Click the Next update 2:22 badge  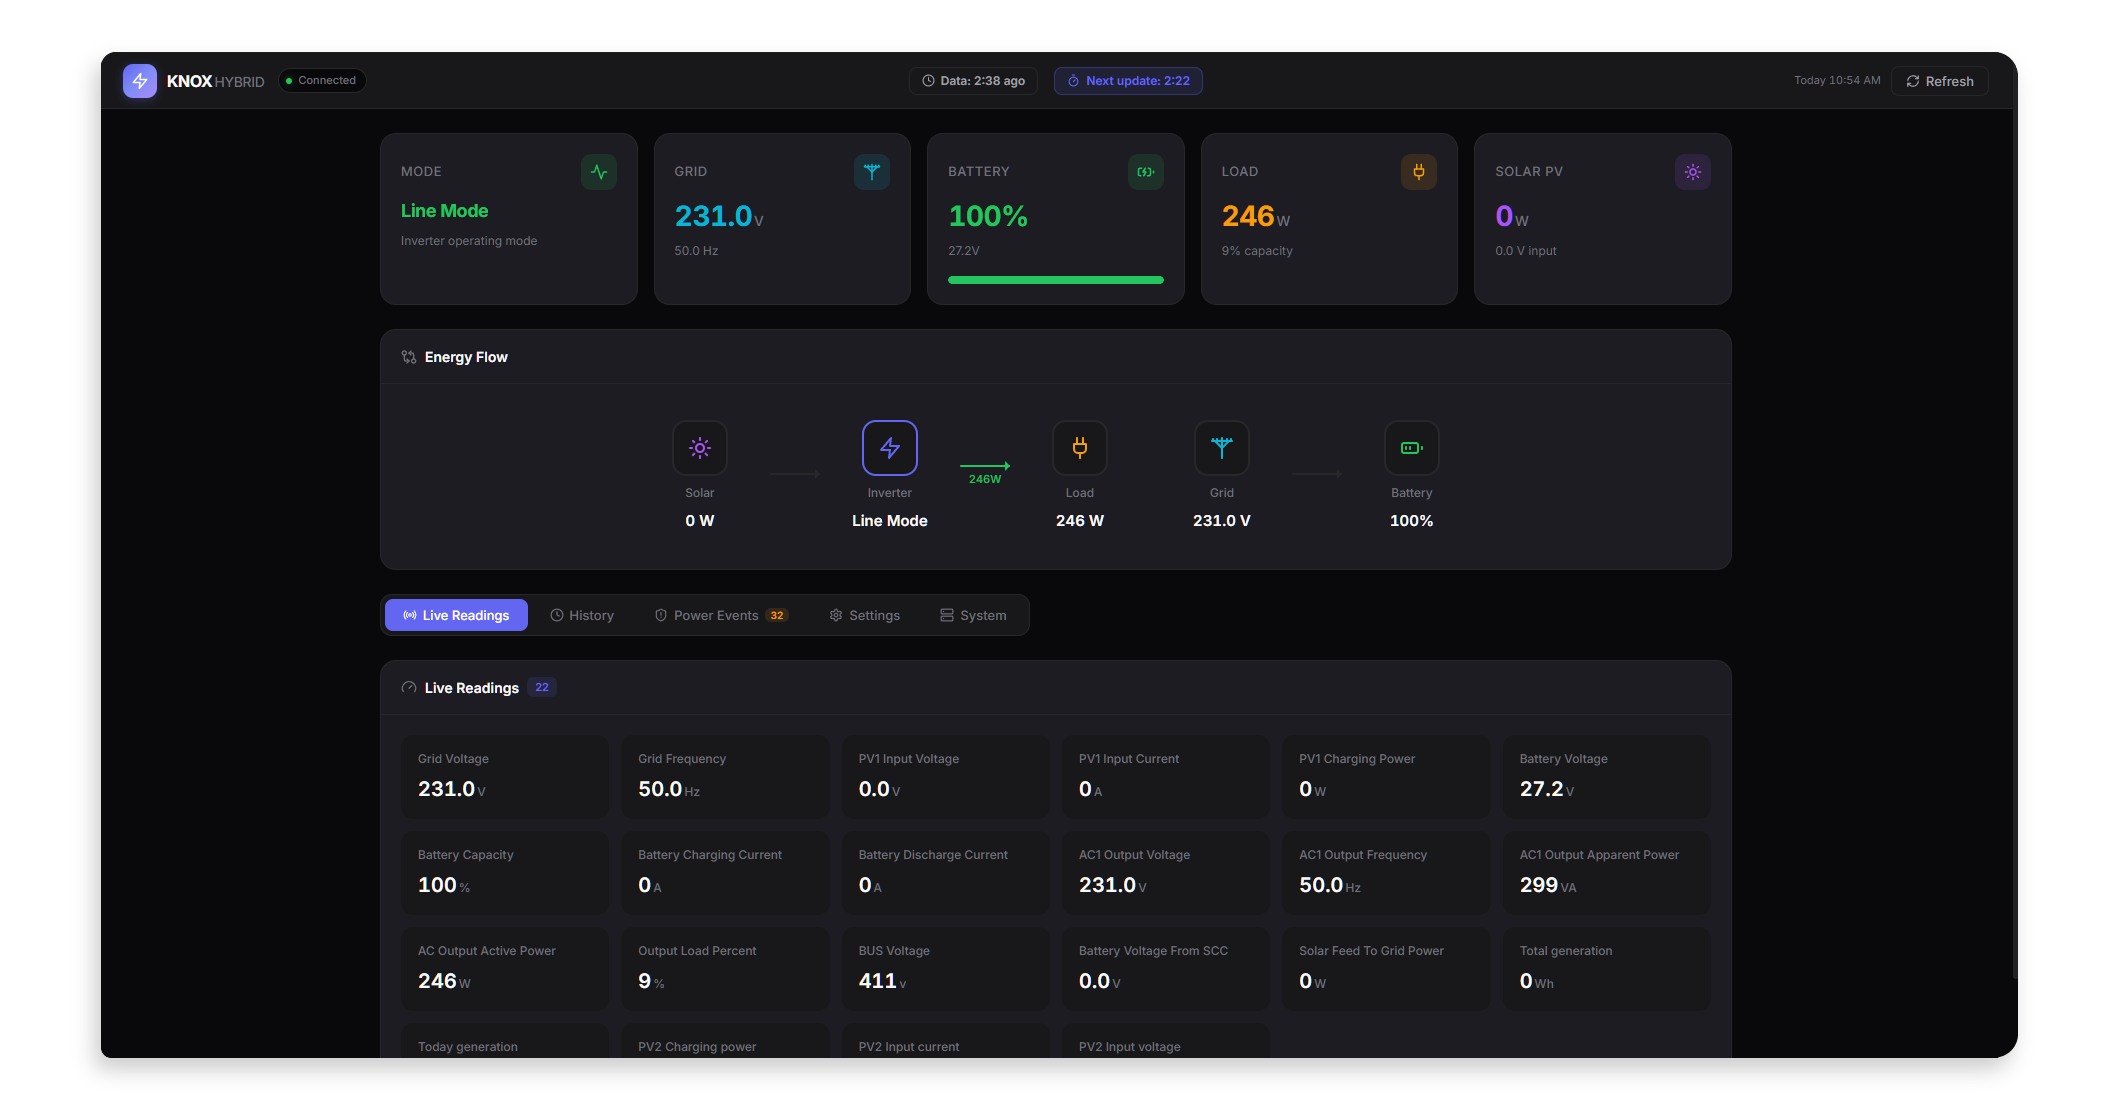[x=1128, y=81]
